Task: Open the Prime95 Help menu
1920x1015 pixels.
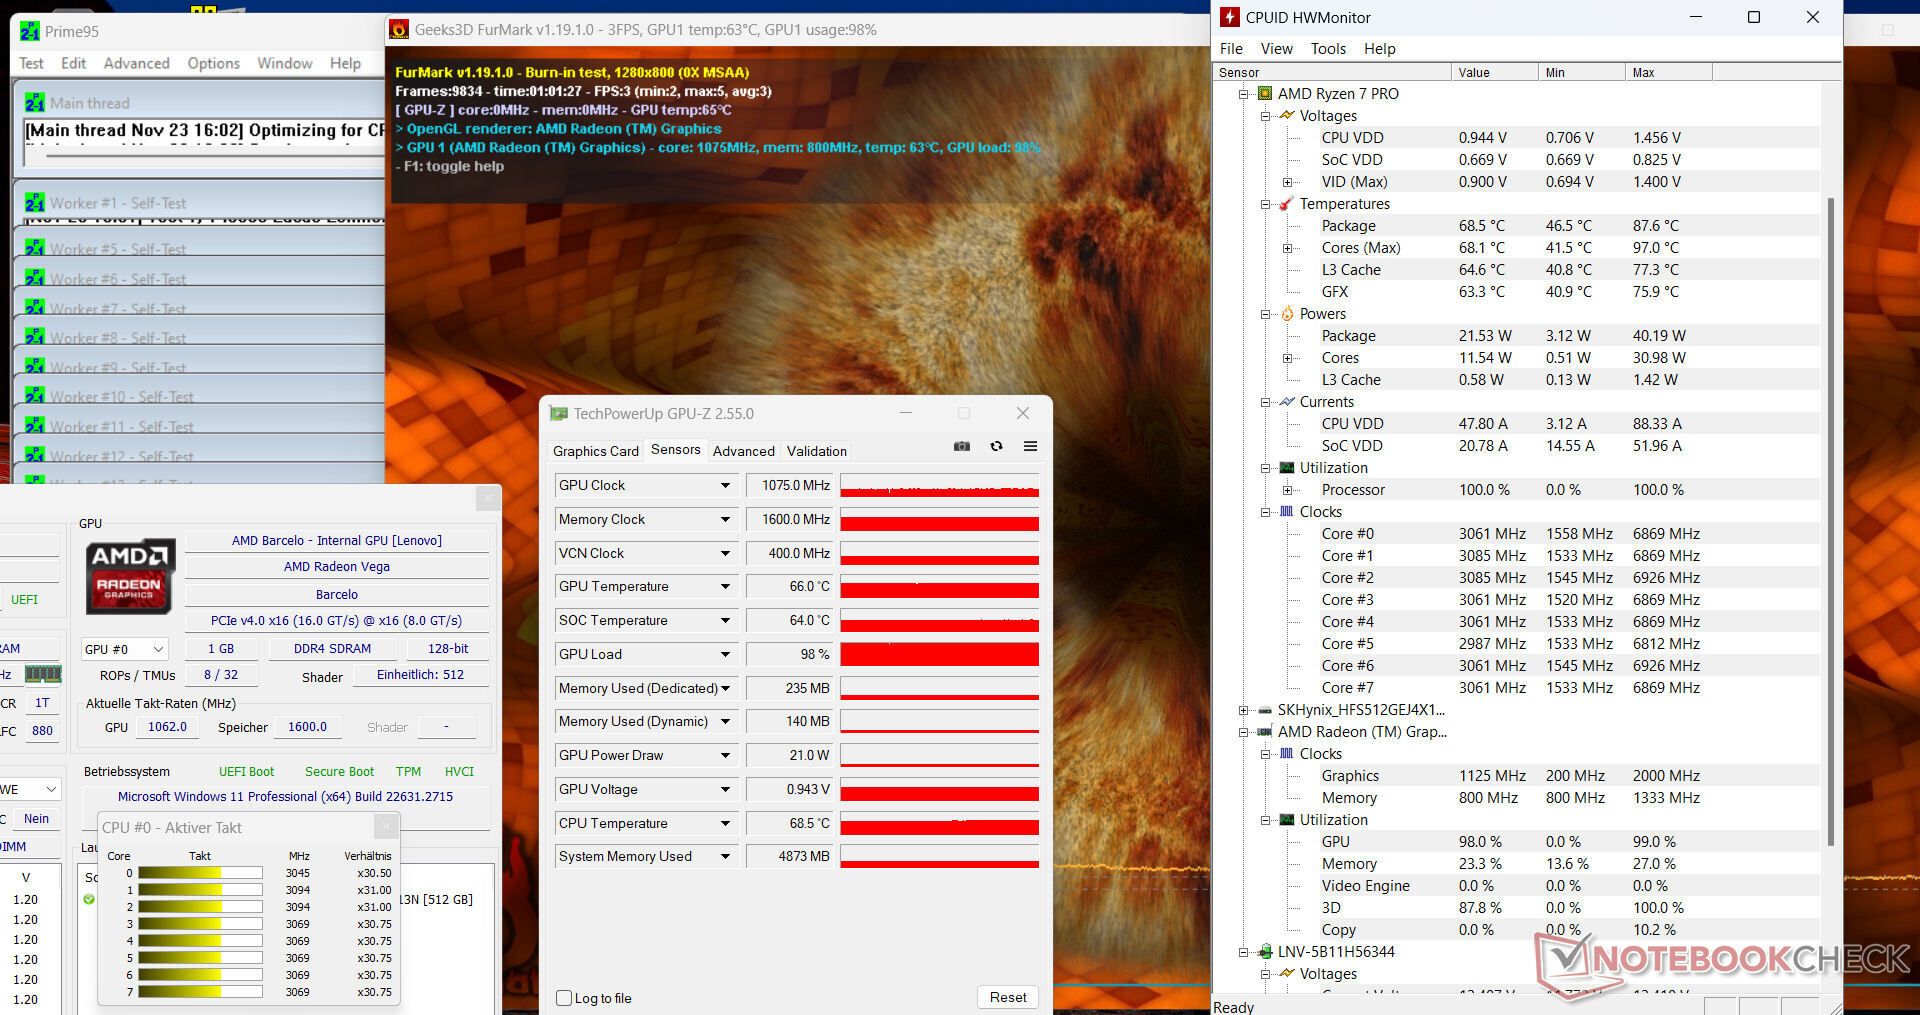Action: tap(345, 63)
